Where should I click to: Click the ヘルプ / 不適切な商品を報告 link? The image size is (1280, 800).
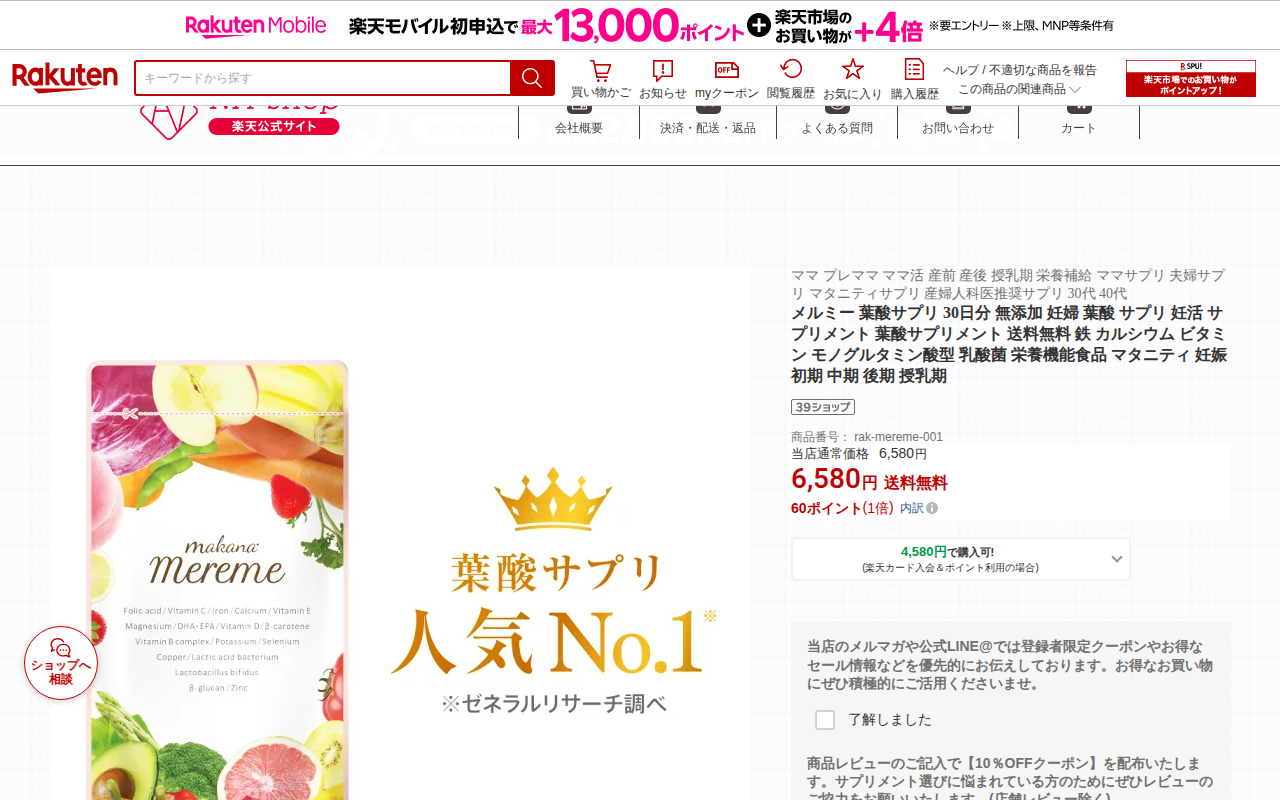(1019, 70)
